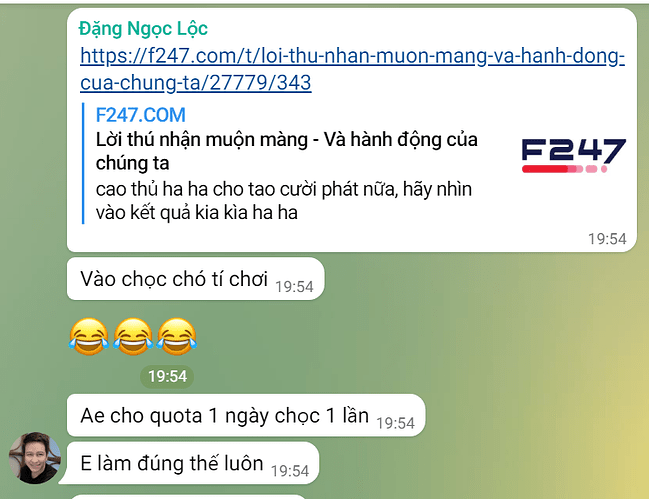Click the 19:54 timestamp in link message
649x499 pixels.
pyautogui.click(x=607, y=239)
